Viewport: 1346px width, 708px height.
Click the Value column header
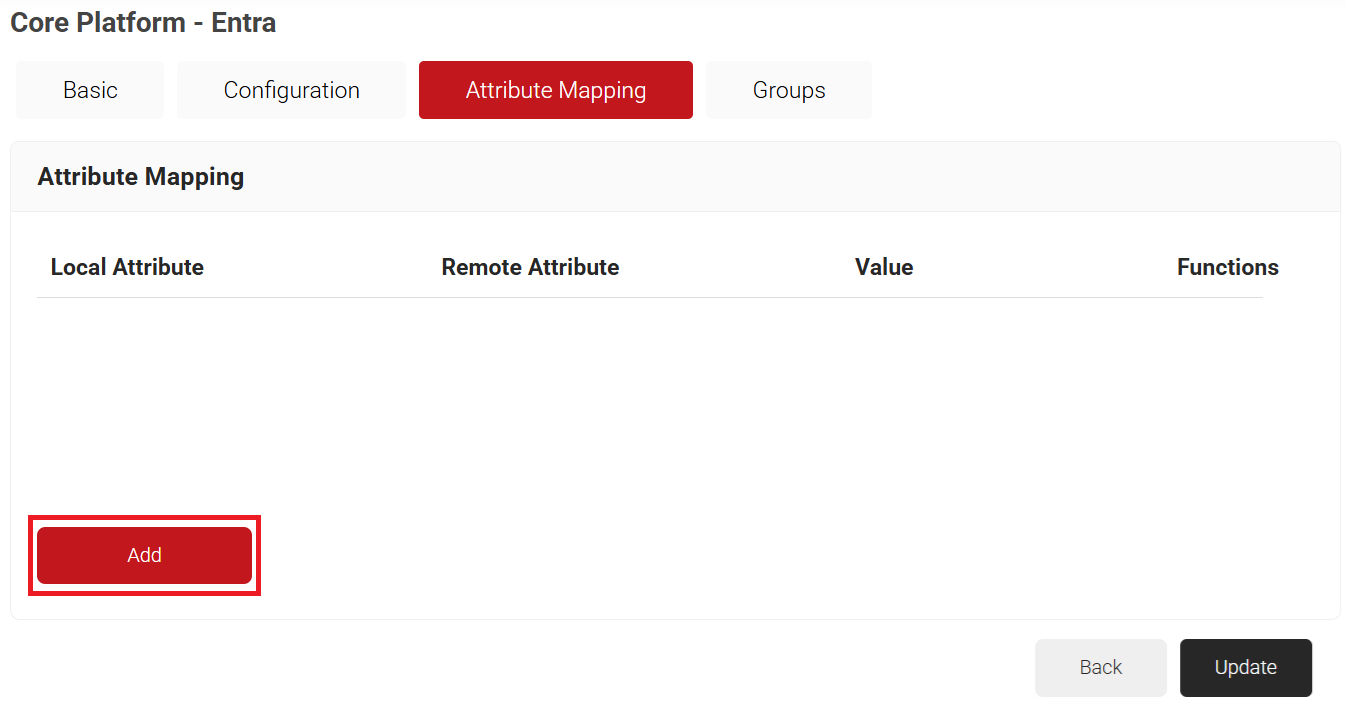(x=884, y=267)
